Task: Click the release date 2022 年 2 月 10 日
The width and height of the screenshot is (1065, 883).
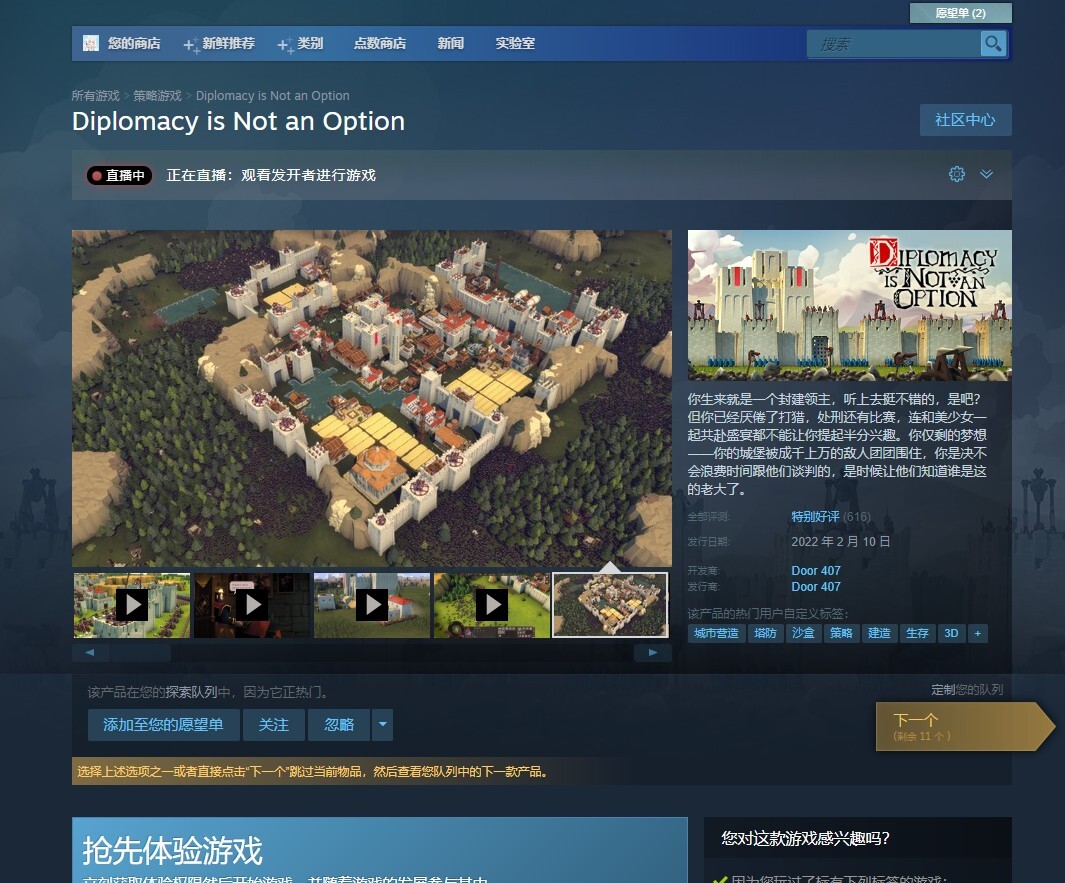Action: (840, 541)
